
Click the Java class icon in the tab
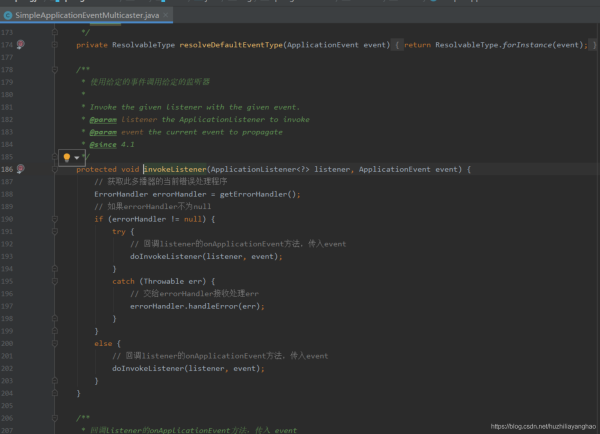[8, 15]
